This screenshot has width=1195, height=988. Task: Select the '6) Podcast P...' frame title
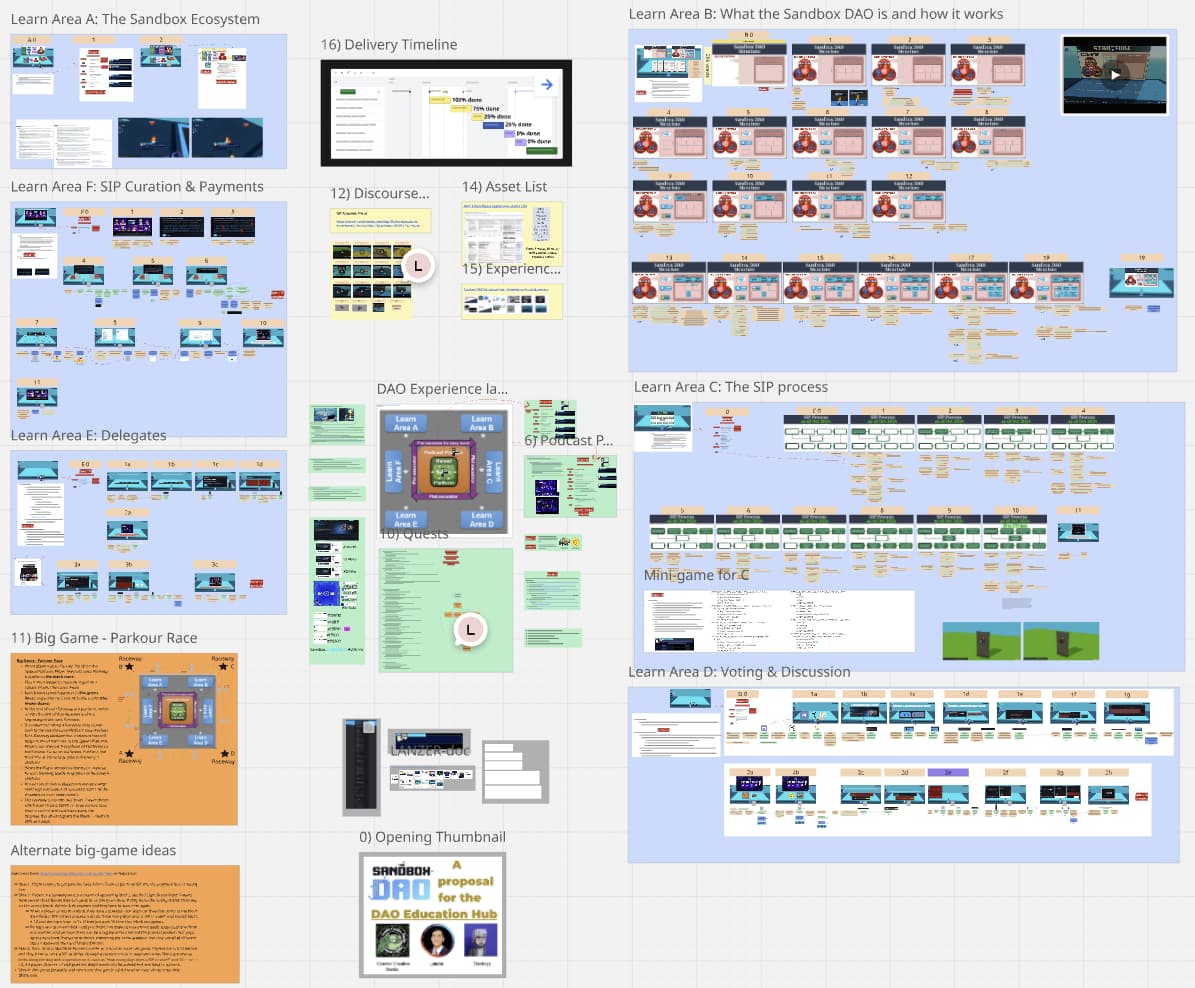(569, 441)
